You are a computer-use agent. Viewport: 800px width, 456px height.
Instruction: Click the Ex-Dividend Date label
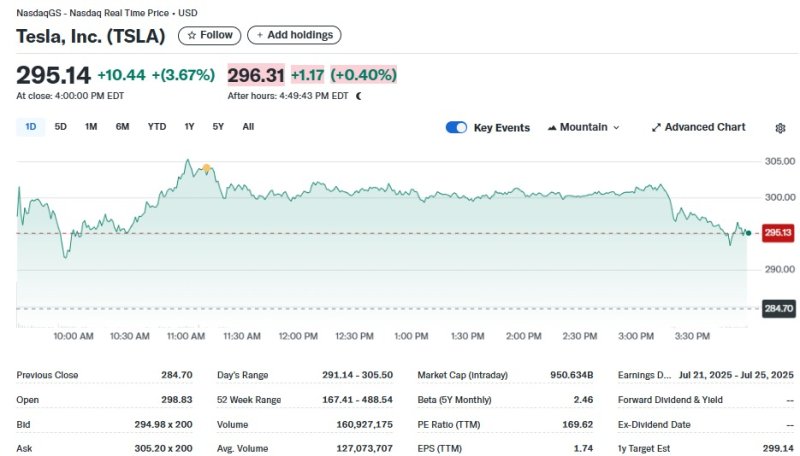point(654,424)
